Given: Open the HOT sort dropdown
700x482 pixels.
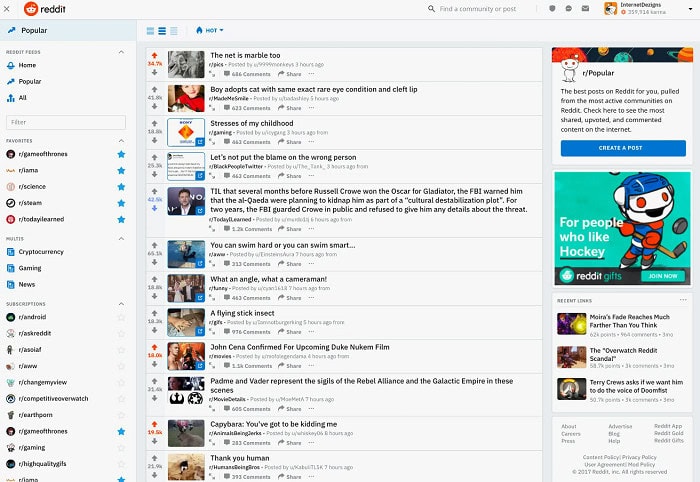Looking at the screenshot, I should point(209,30).
